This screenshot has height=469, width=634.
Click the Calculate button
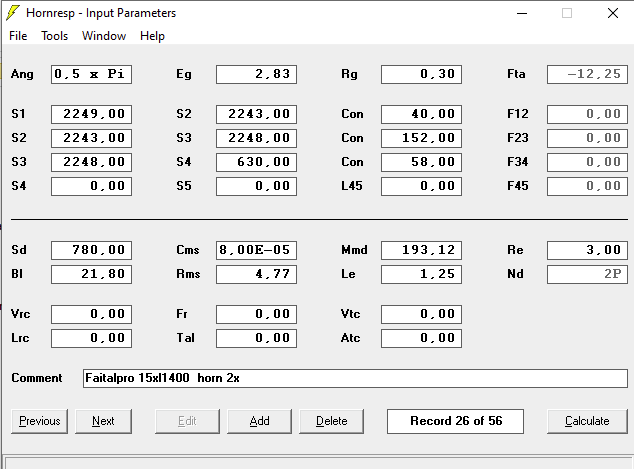(587, 421)
